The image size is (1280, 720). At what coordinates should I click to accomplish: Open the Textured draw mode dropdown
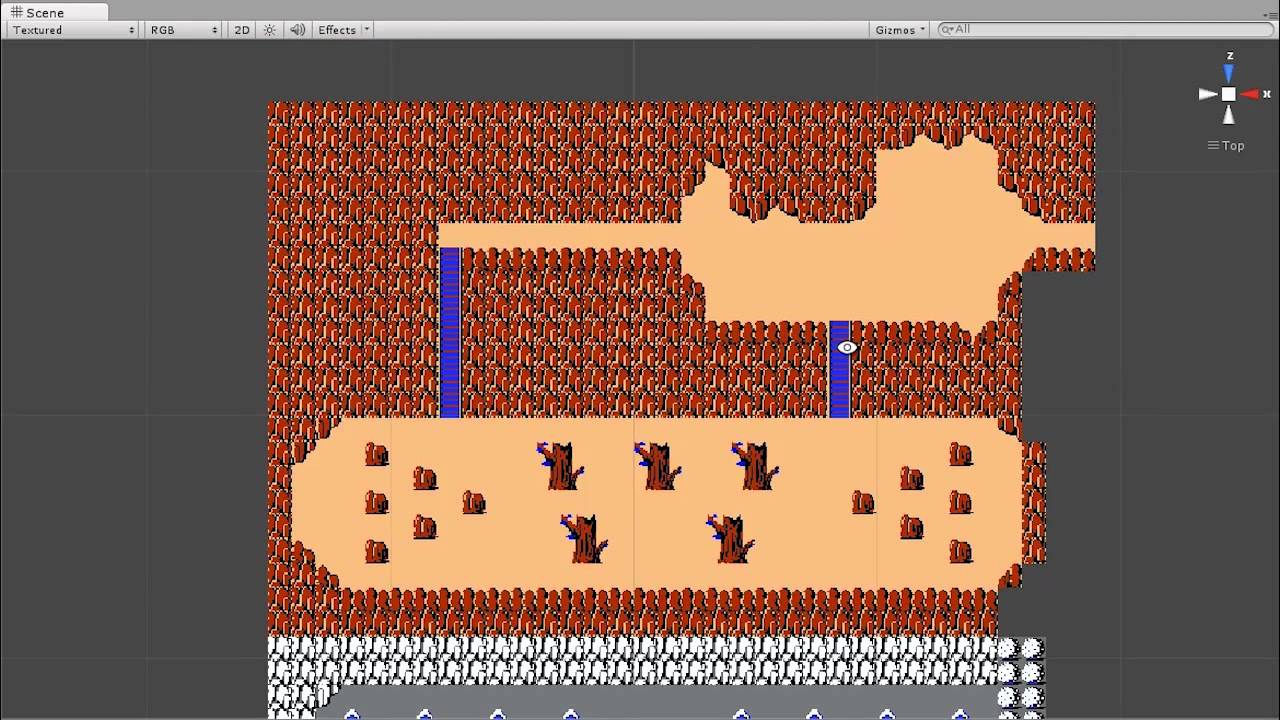point(74,30)
